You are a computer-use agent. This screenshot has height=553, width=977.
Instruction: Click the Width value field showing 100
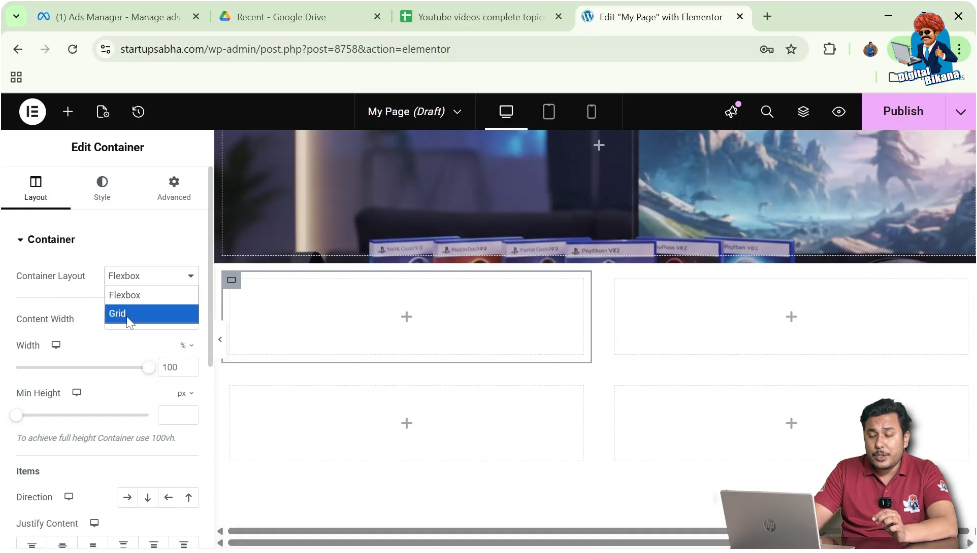tap(178, 367)
